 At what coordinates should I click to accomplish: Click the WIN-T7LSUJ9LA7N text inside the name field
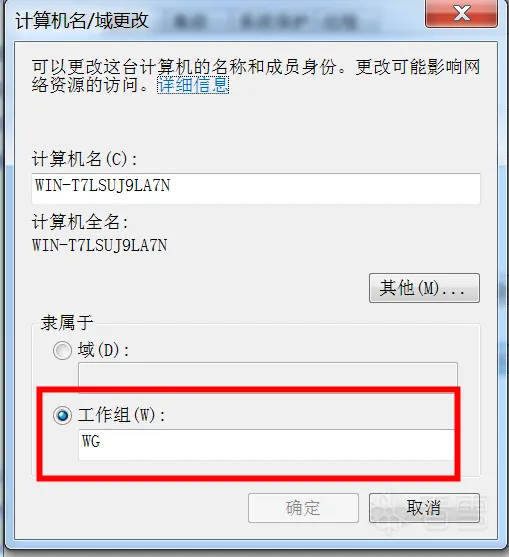pyautogui.click(x=102, y=185)
